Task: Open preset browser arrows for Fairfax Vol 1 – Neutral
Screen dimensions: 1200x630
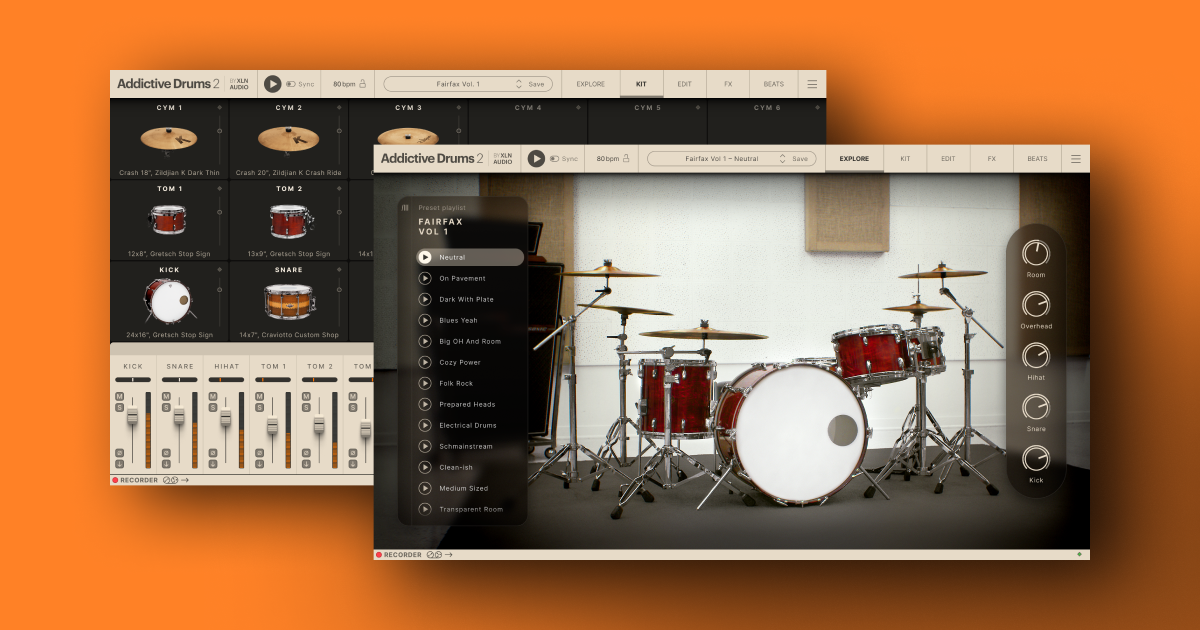Action: coord(782,158)
